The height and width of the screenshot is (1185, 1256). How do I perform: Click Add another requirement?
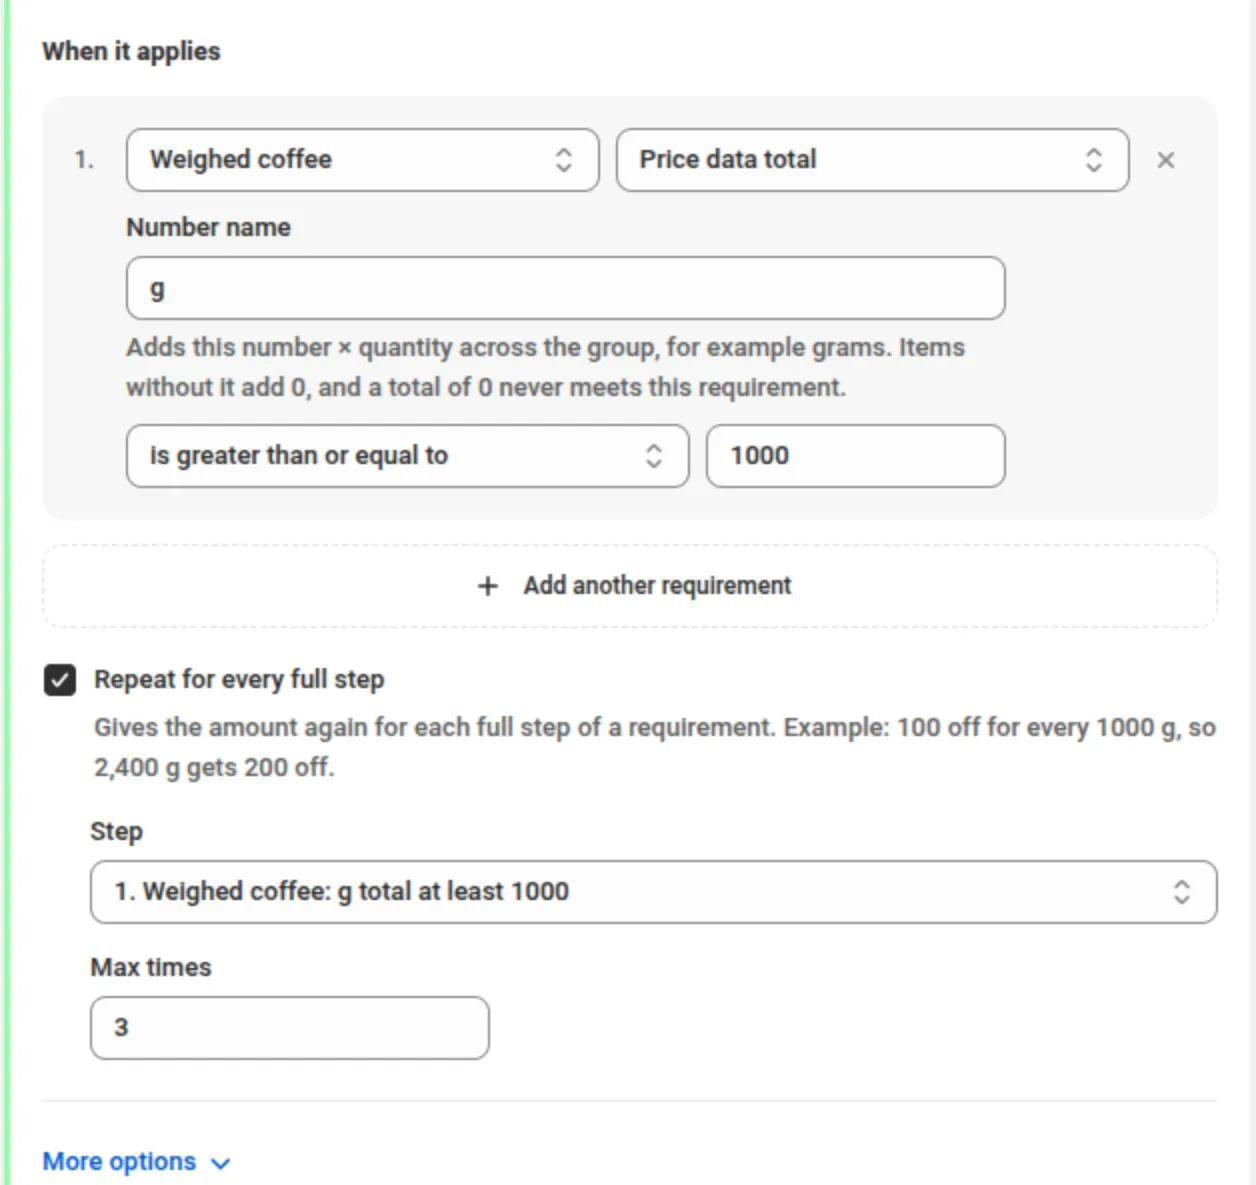pos(630,586)
